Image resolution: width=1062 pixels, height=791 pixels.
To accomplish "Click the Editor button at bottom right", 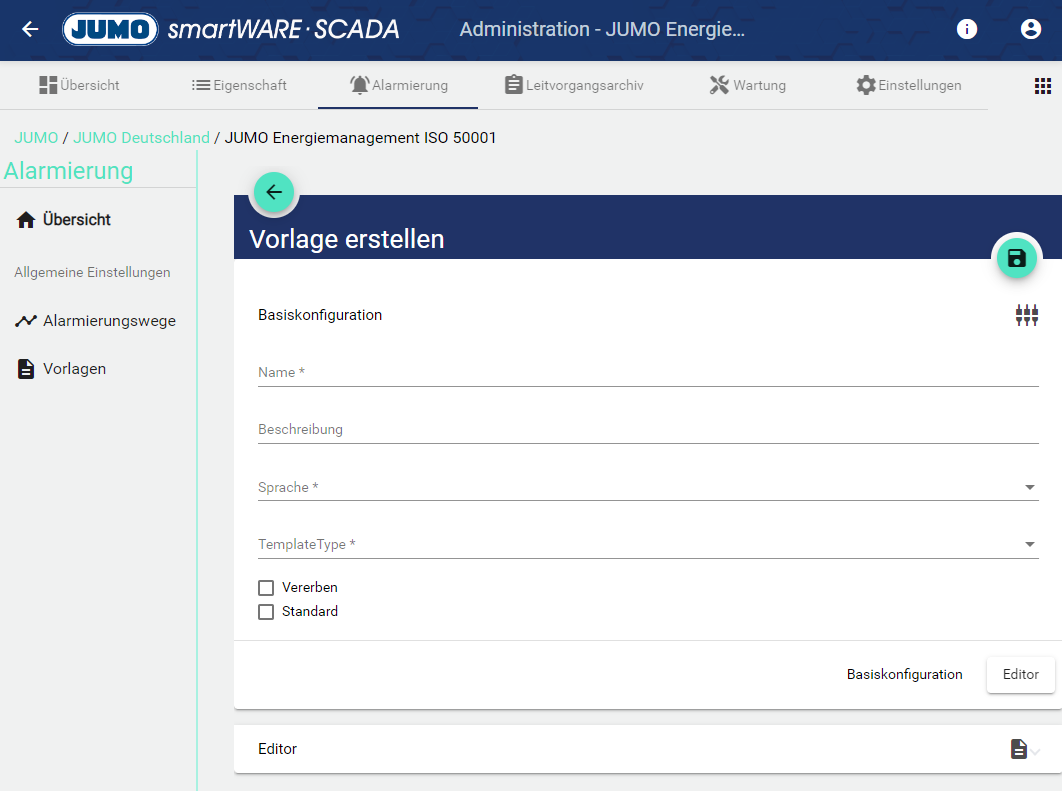I will [1020, 675].
